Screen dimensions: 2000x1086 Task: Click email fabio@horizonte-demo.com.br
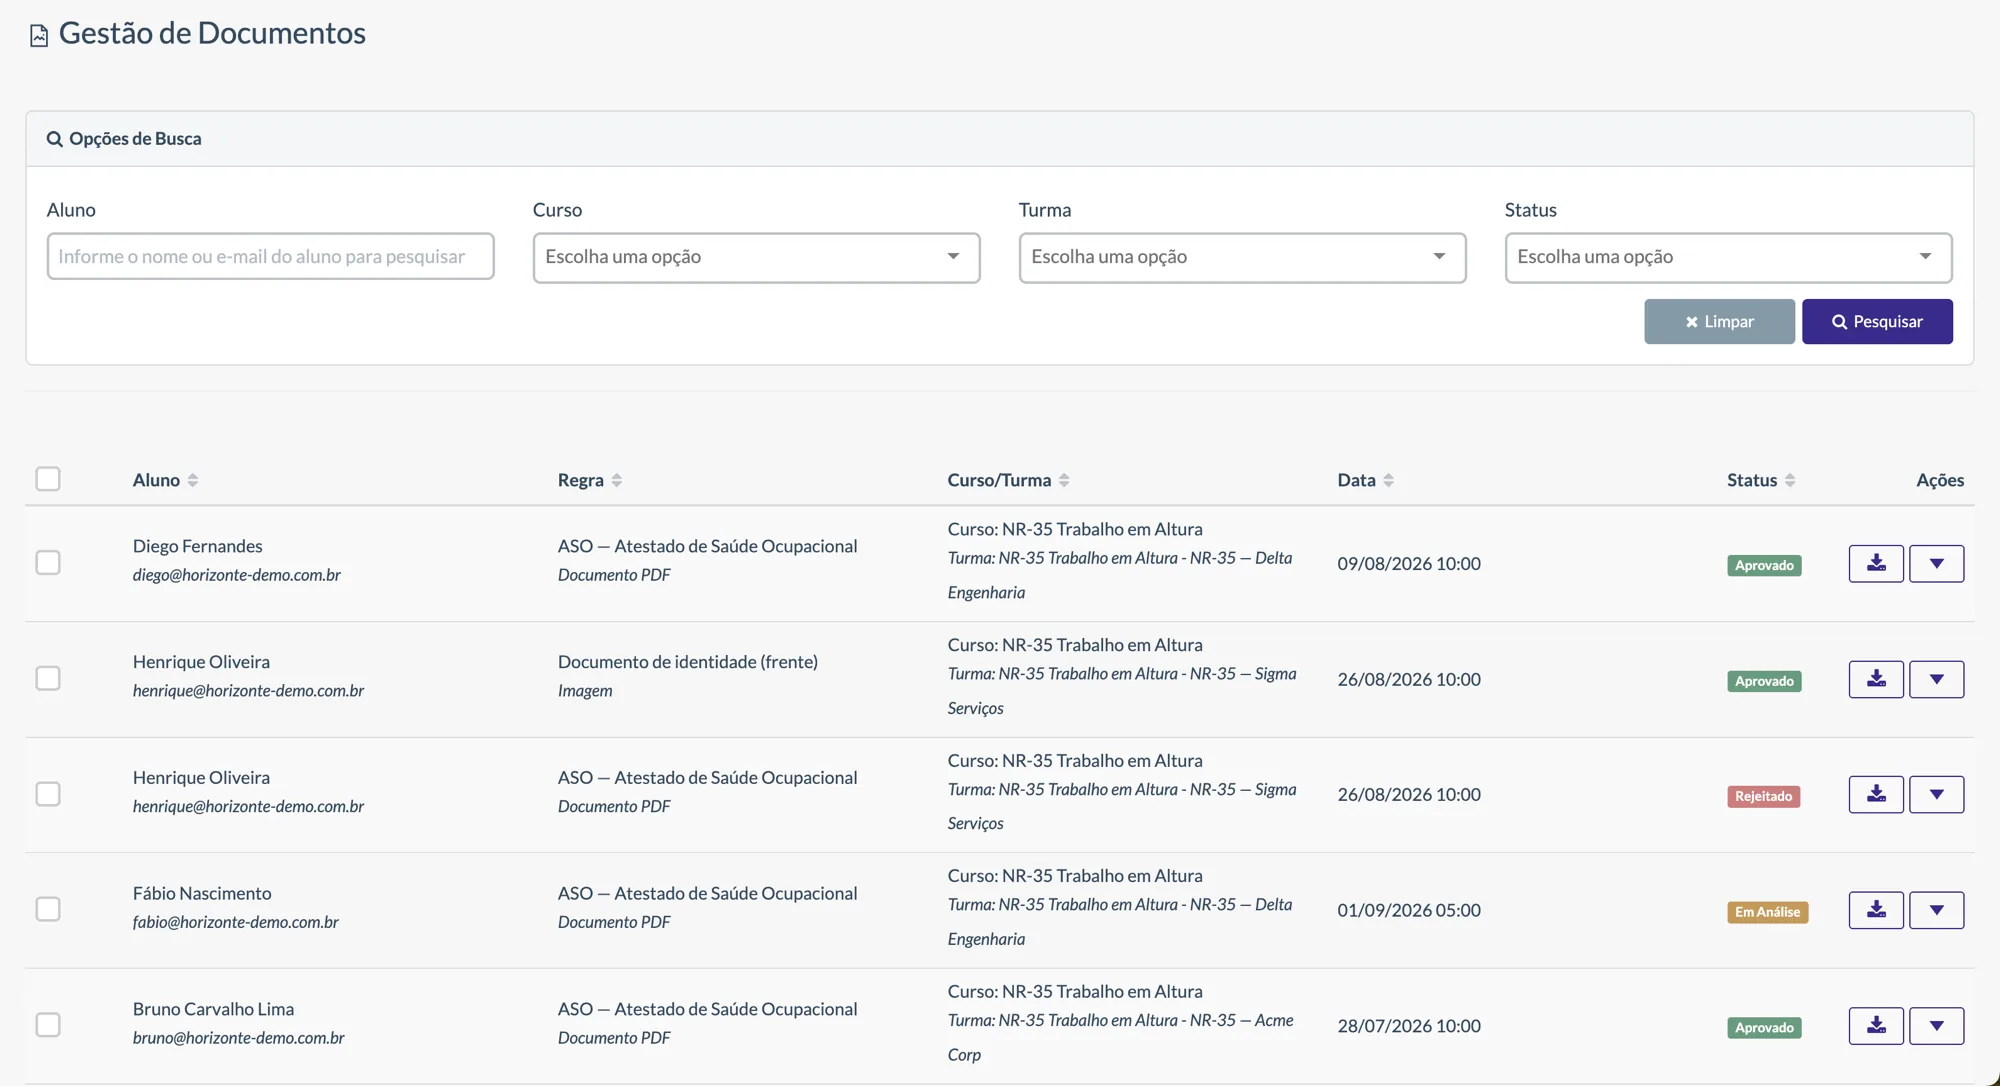click(x=236, y=922)
